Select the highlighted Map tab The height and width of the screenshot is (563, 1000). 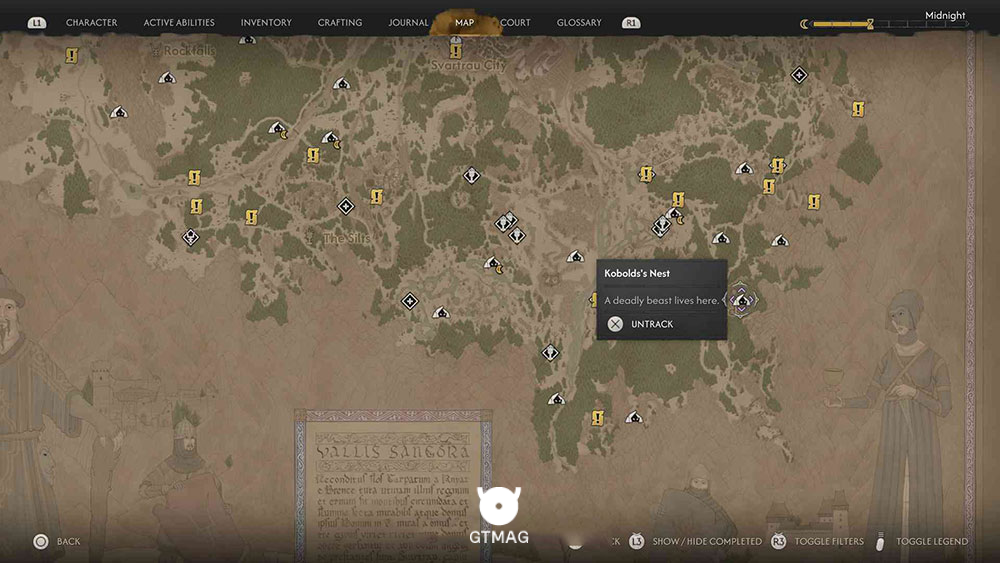pos(464,22)
